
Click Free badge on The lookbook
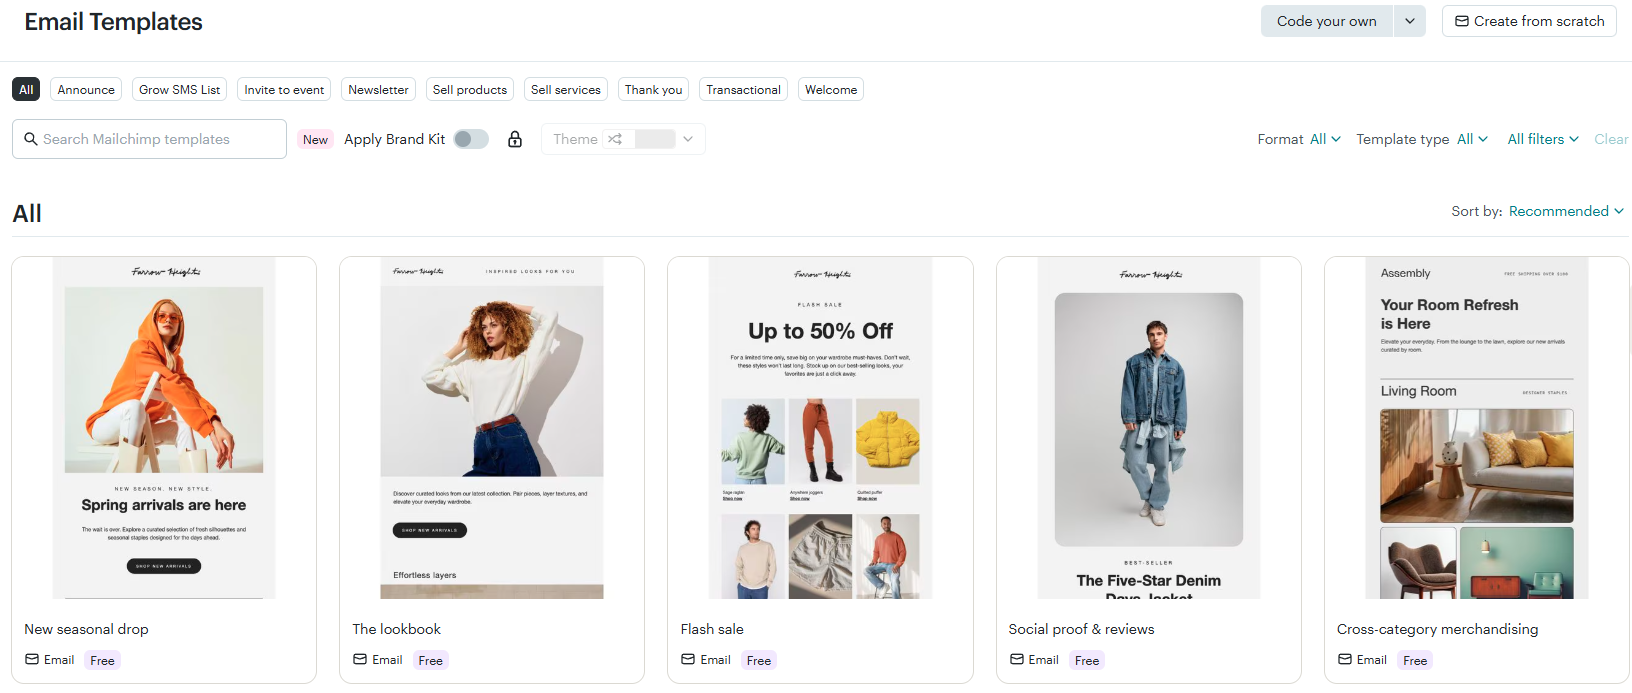tap(431, 660)
